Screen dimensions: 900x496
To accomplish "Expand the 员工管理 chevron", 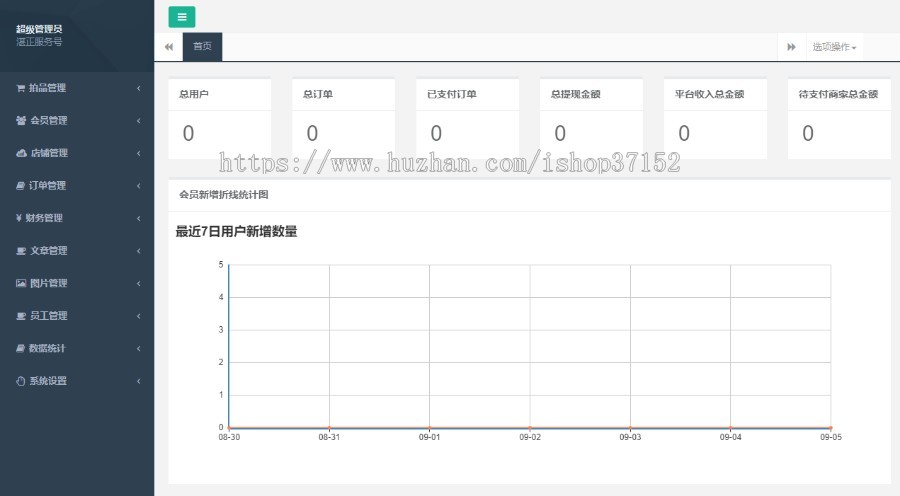I will (138, 316).
